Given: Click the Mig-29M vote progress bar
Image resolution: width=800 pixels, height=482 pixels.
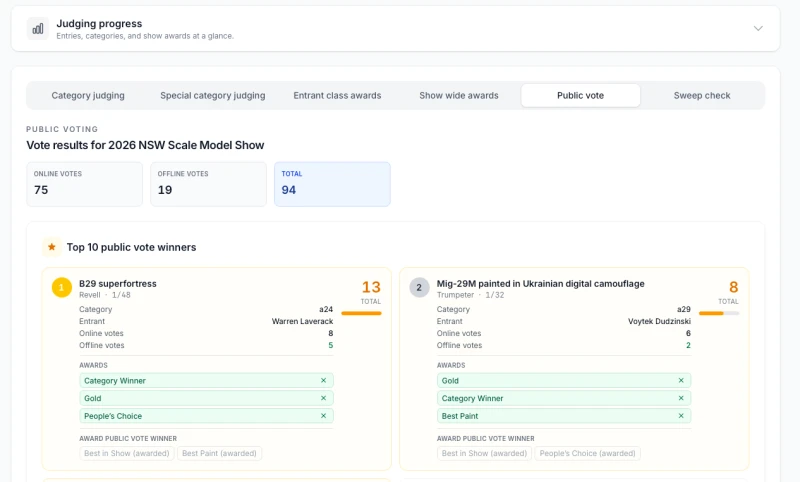Looking at the screenshot, I should (x=719, y=313).
